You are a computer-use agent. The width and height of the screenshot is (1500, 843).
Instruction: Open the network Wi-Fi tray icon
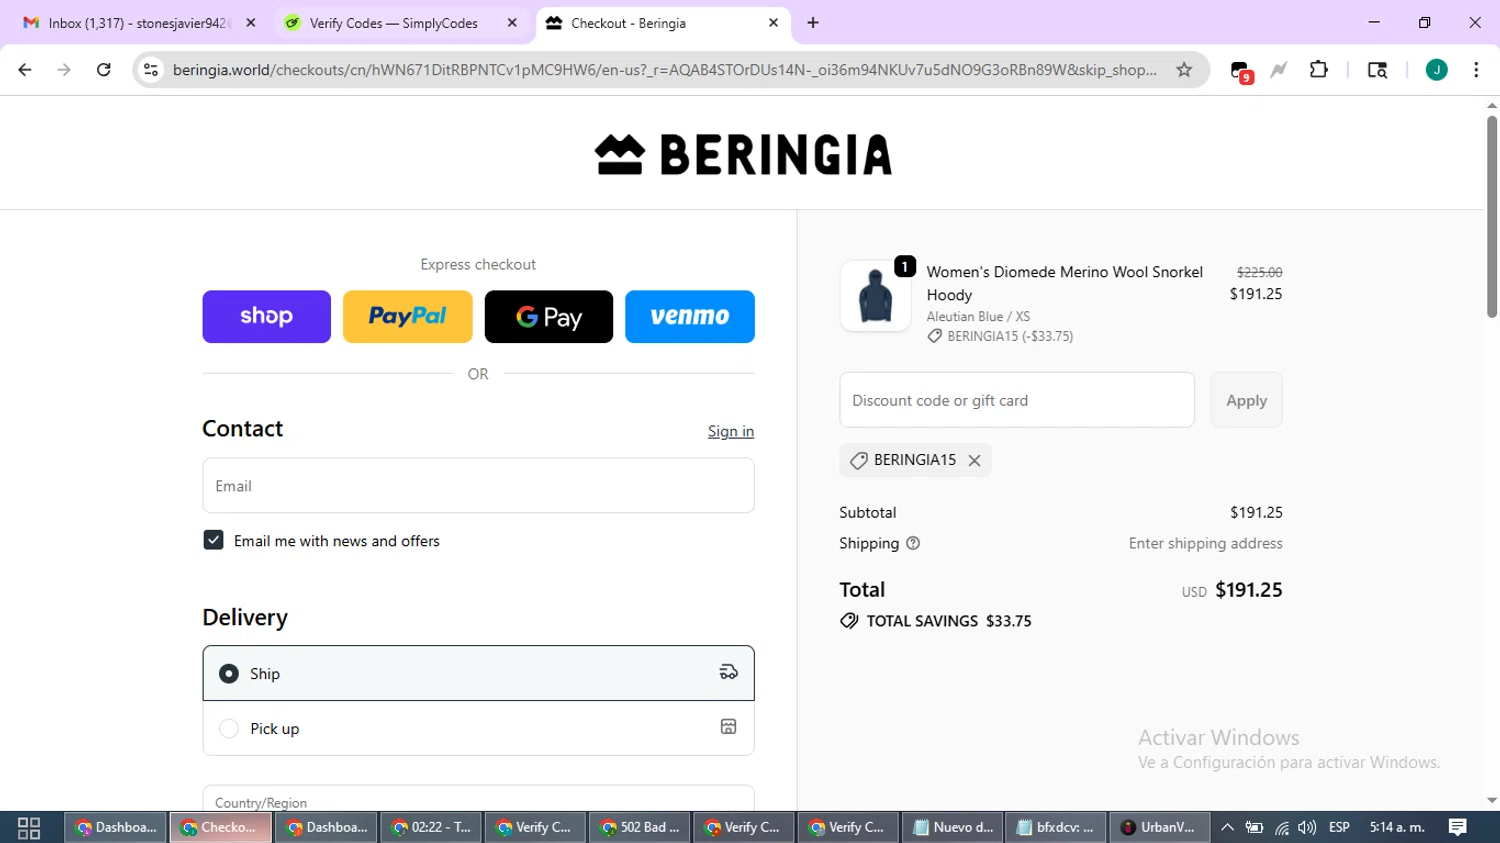point(1281,827)
